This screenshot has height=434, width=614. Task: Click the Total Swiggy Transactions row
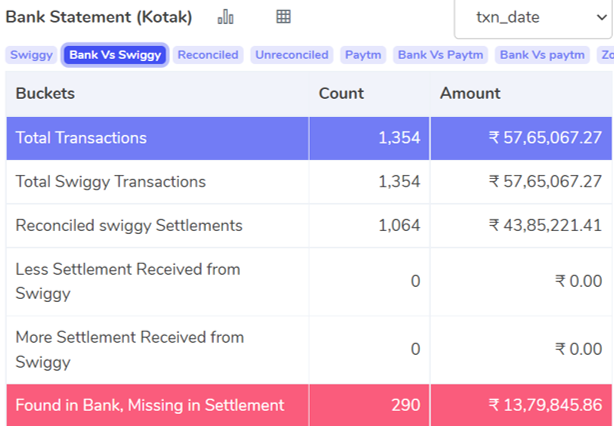pyautogui.click(x=309, y=182)
